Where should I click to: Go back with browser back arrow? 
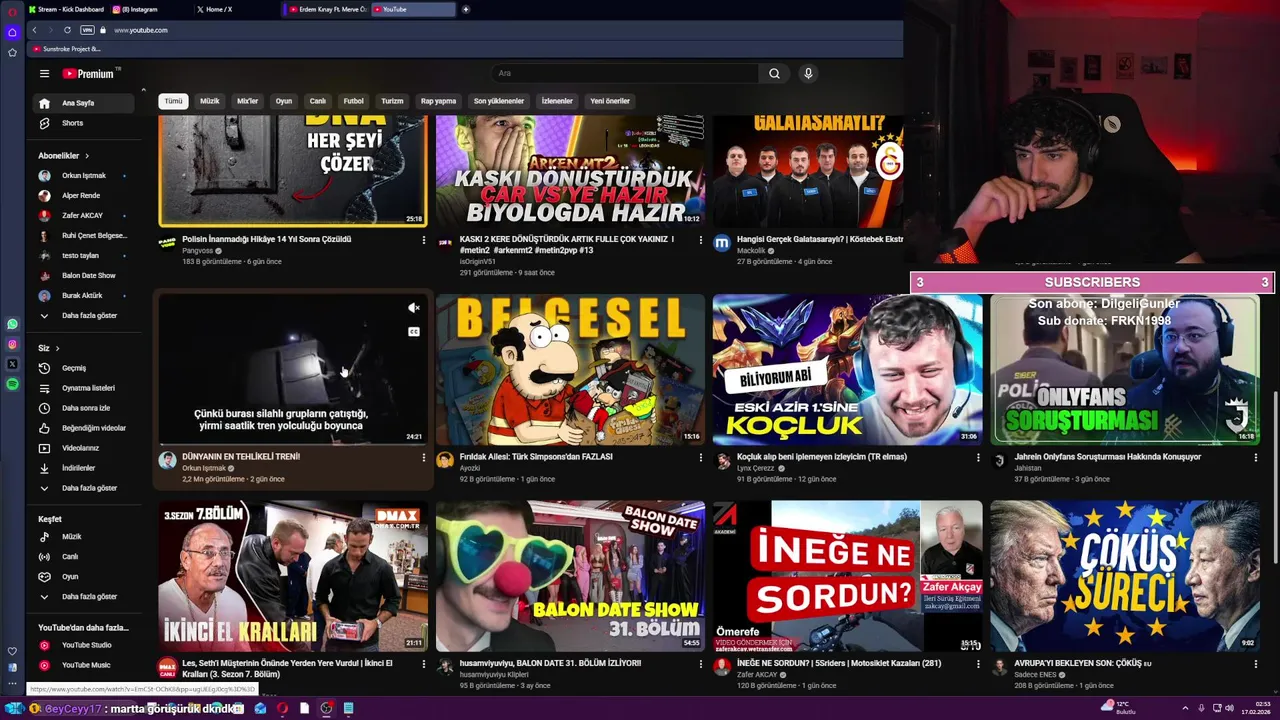[x=34, y=30]
